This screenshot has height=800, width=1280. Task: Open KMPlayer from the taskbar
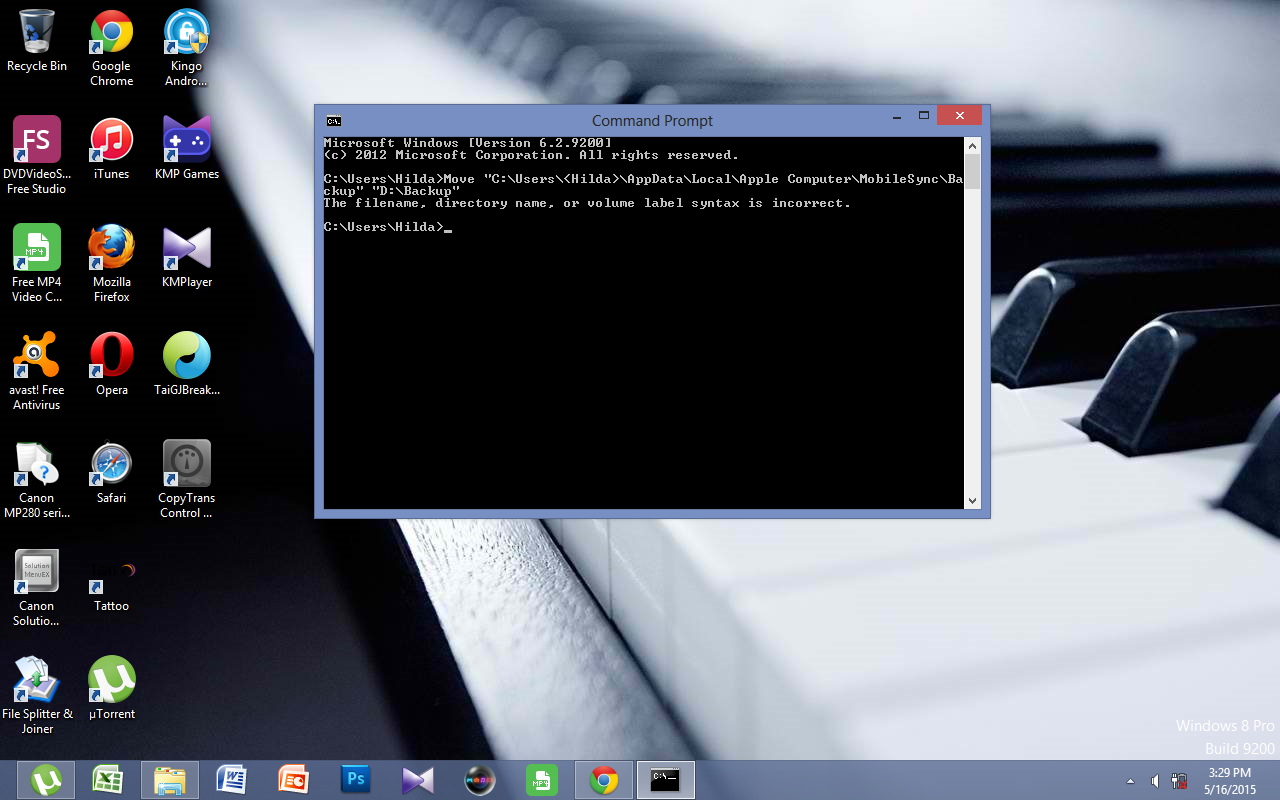coord(418,780)
